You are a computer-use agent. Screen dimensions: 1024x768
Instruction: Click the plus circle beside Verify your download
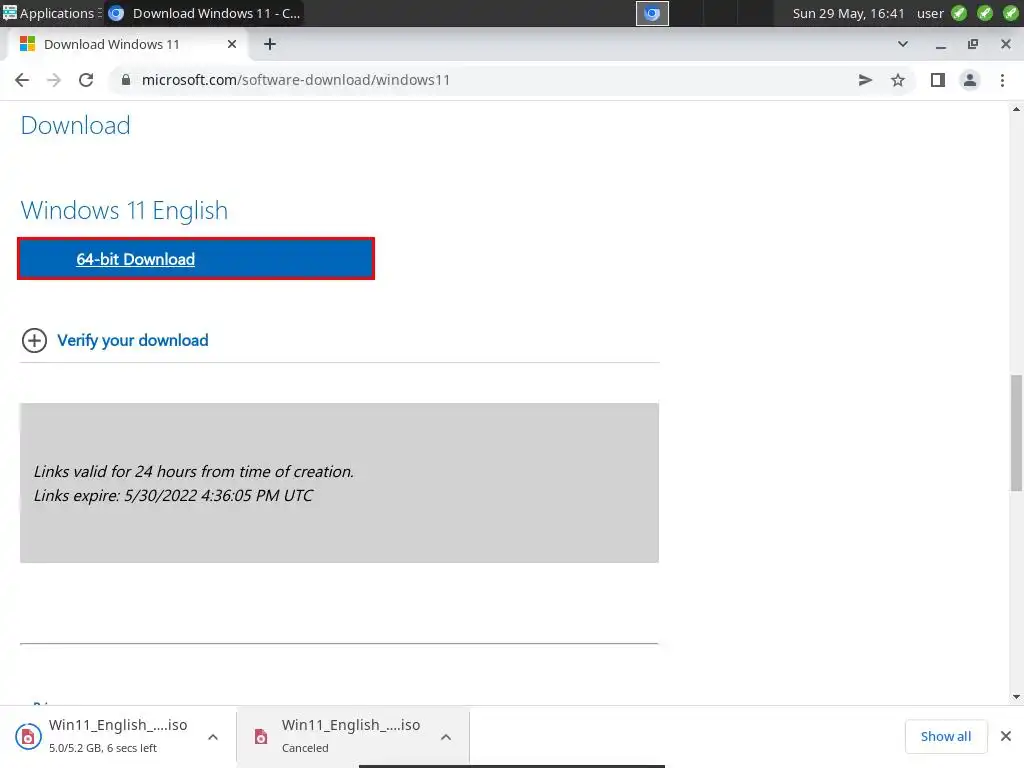[x=34, y=340]
